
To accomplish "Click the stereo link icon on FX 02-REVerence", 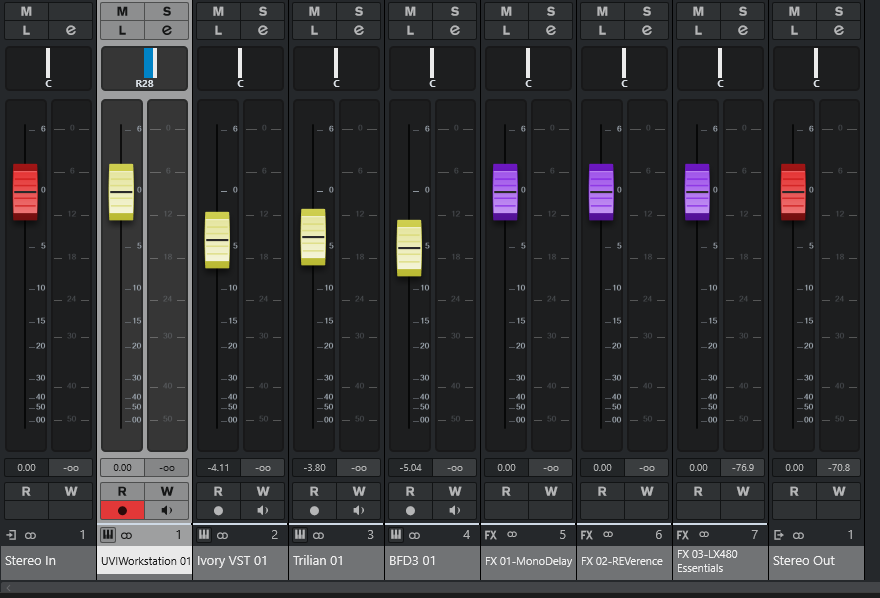I will click(x=608, y=535).
